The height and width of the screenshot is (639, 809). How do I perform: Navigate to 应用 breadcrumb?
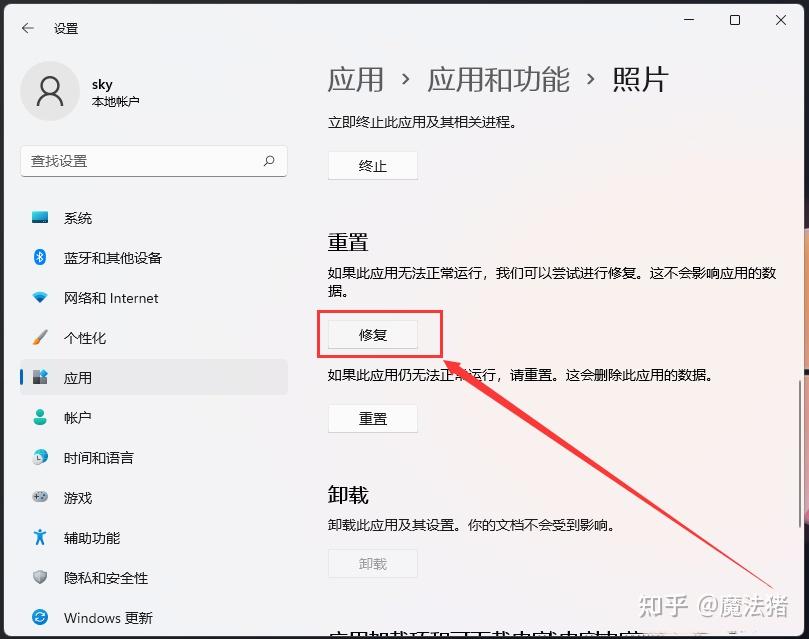(x=355, y=80)
